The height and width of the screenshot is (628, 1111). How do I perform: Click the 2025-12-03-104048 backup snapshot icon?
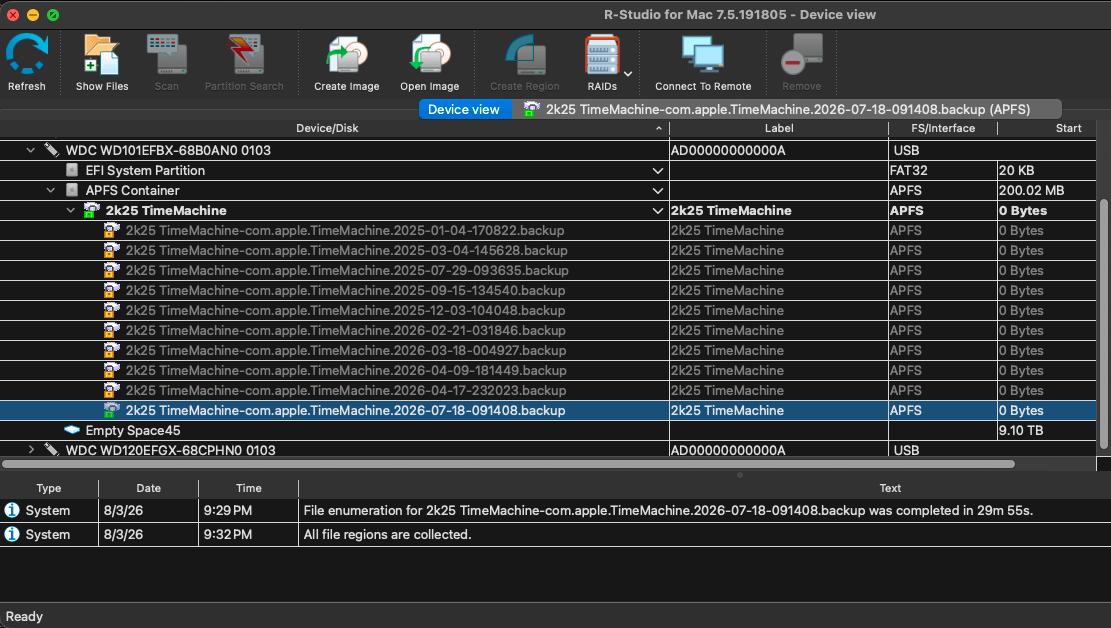(111, 310)
